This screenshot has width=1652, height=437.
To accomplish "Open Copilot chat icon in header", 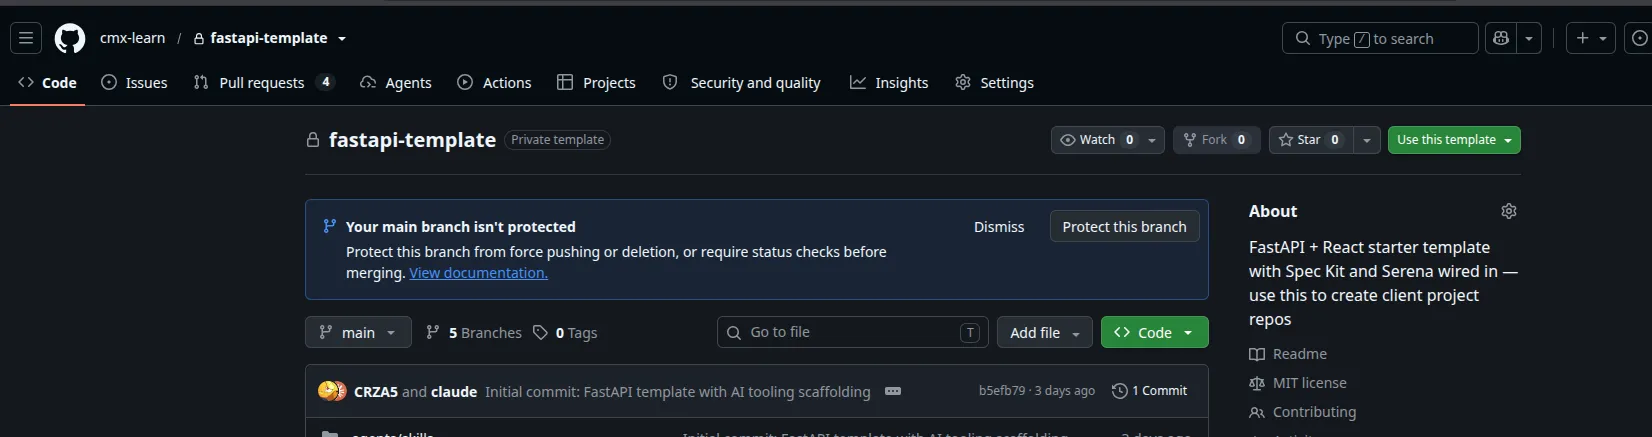I will click(1500, 38).
